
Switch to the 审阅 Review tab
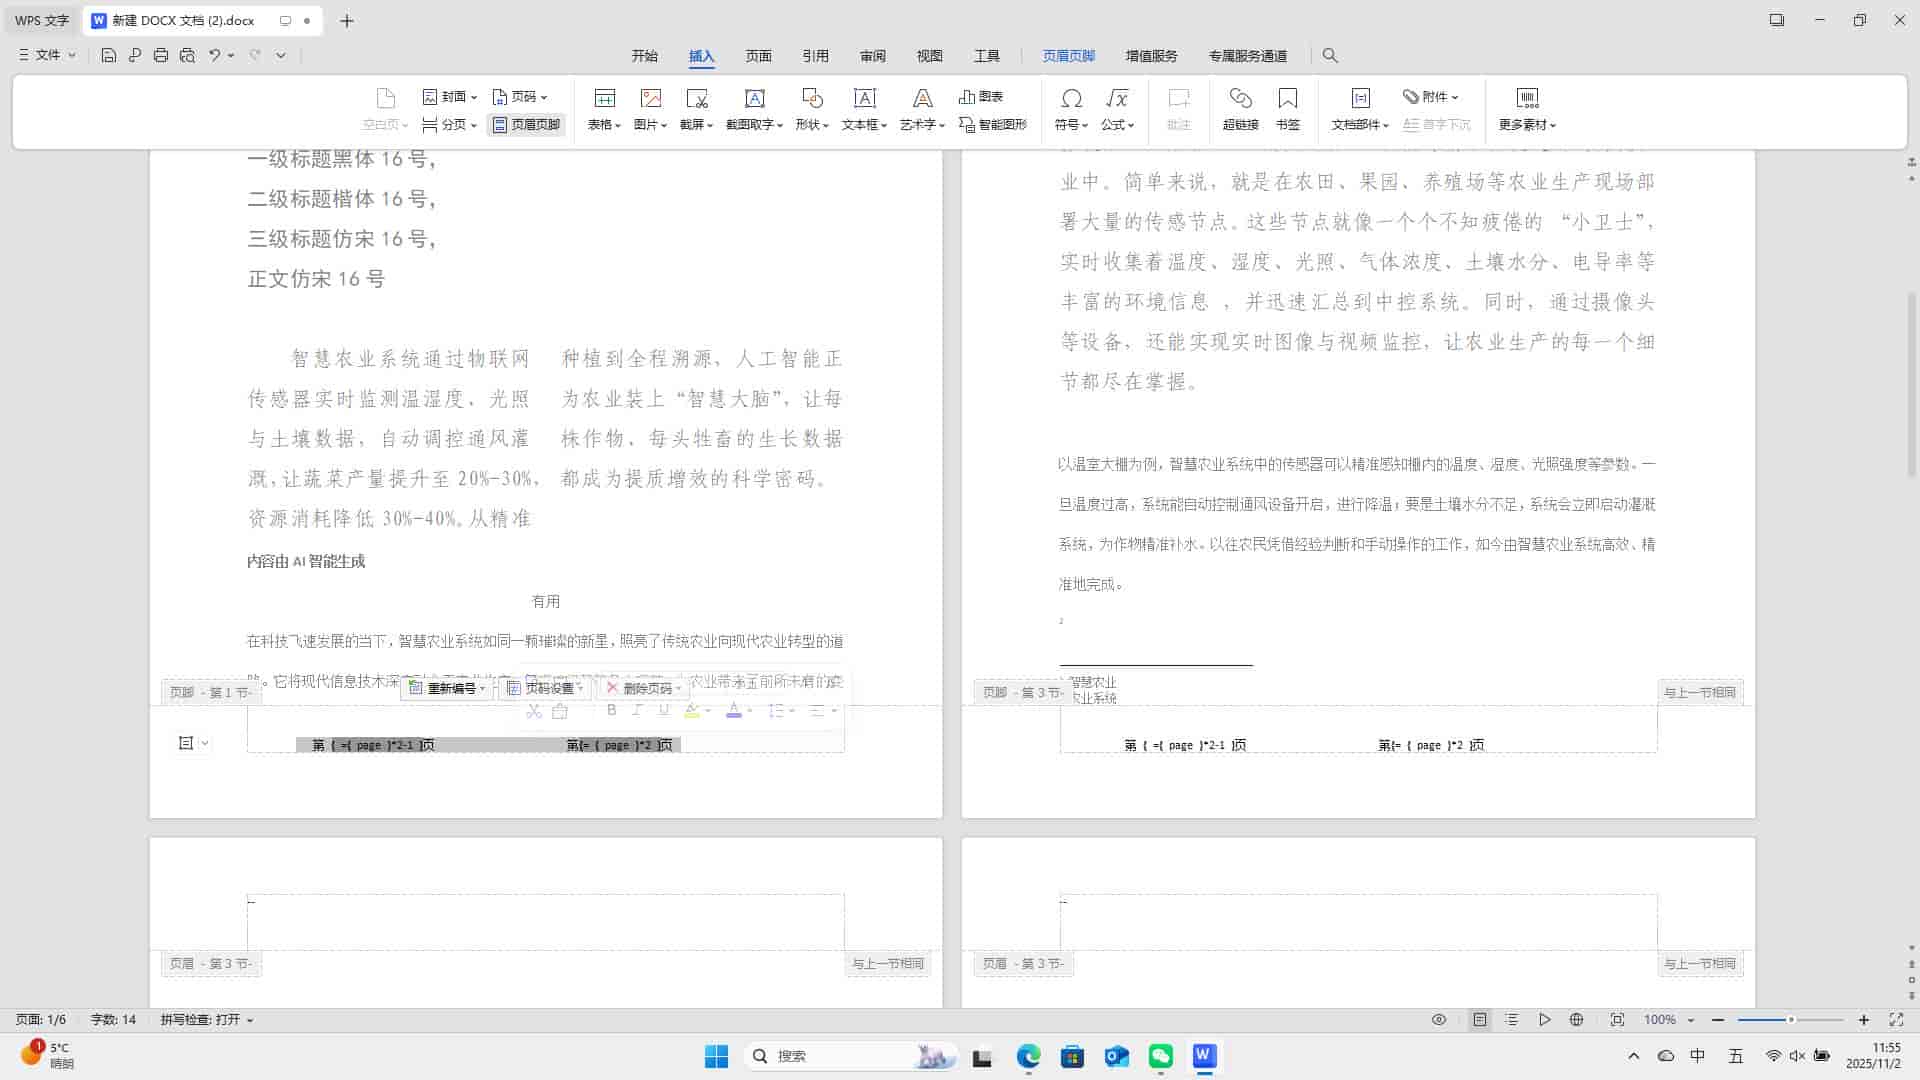click(x=873, y=56)
